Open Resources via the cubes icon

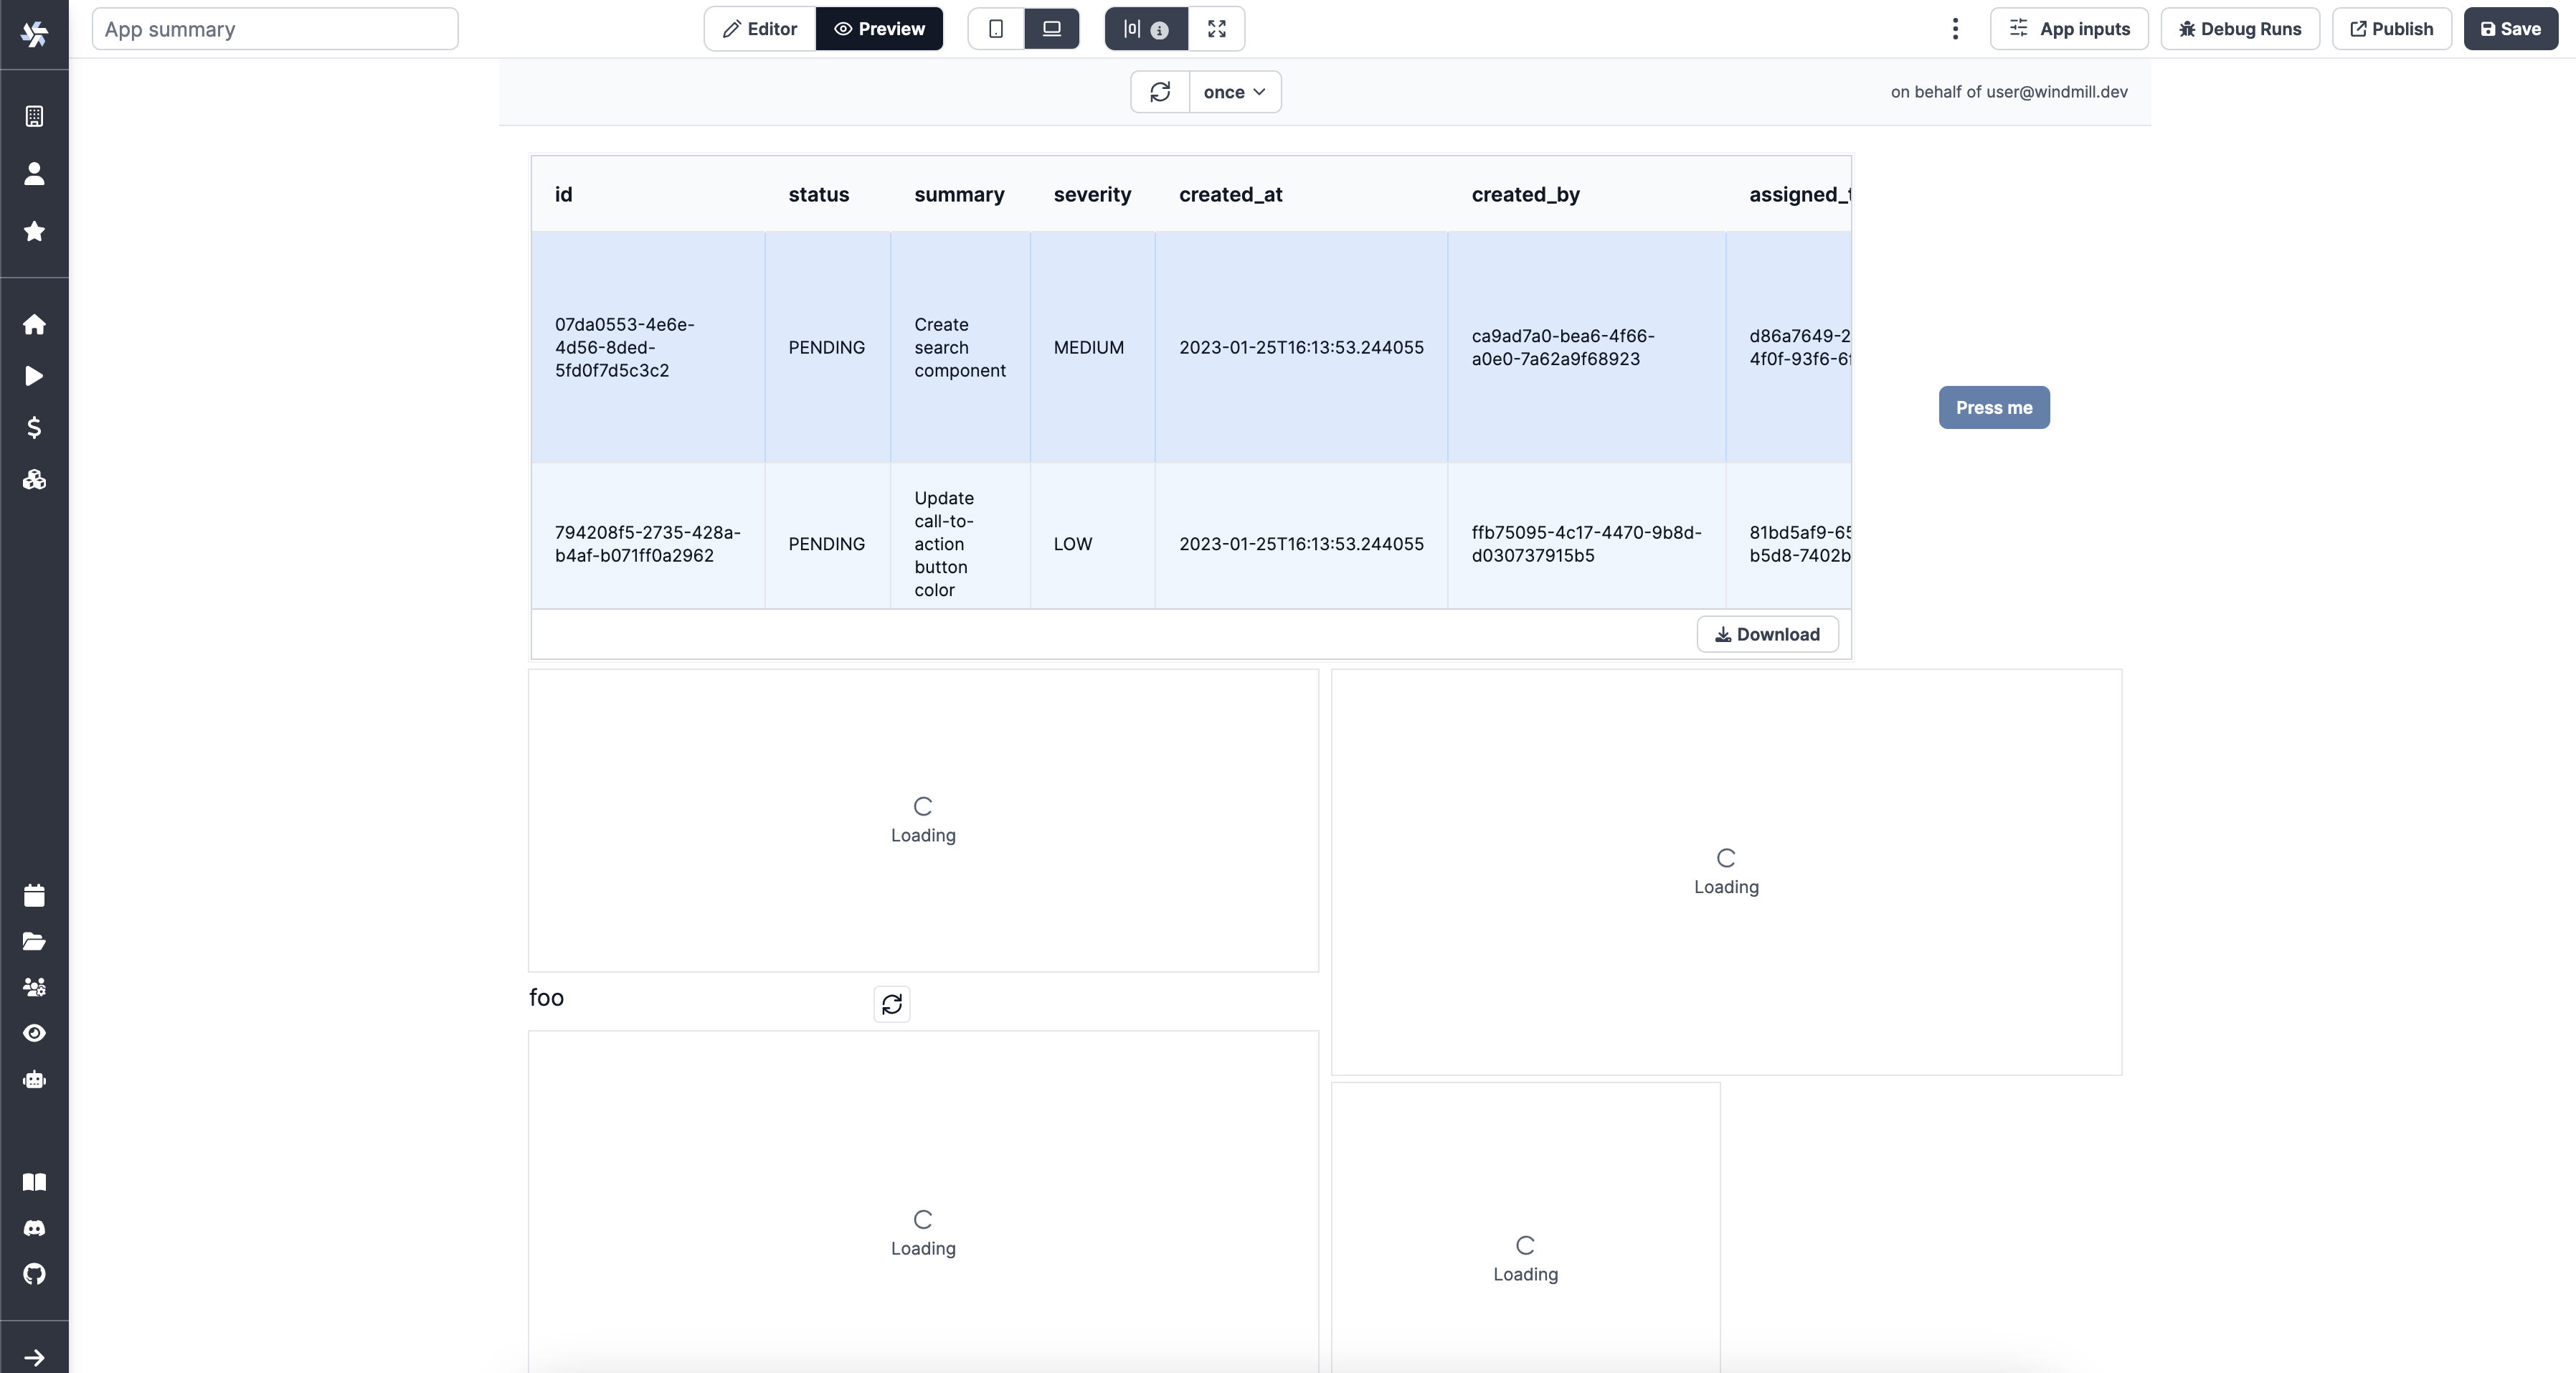(34, 480)
